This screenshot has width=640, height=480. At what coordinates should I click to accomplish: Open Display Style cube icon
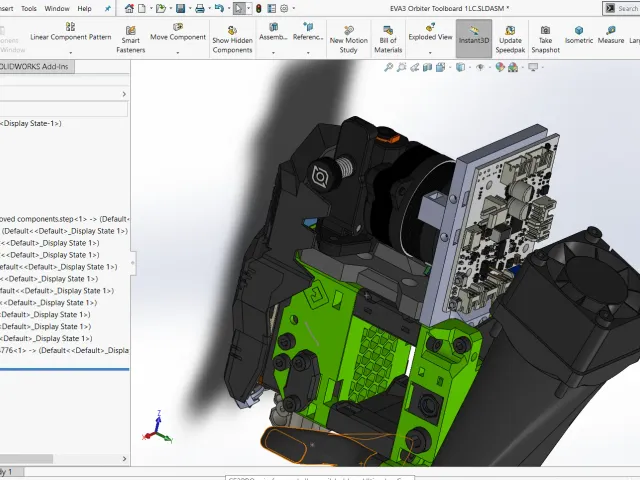coord(460,67)
